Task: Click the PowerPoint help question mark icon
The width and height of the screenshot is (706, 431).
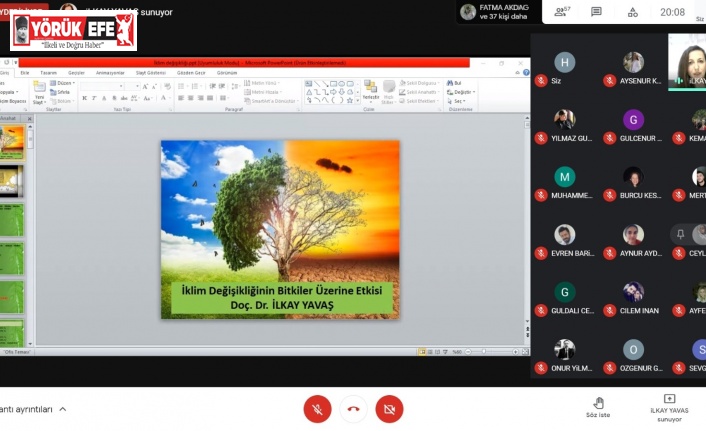Action: coord(526,73)
